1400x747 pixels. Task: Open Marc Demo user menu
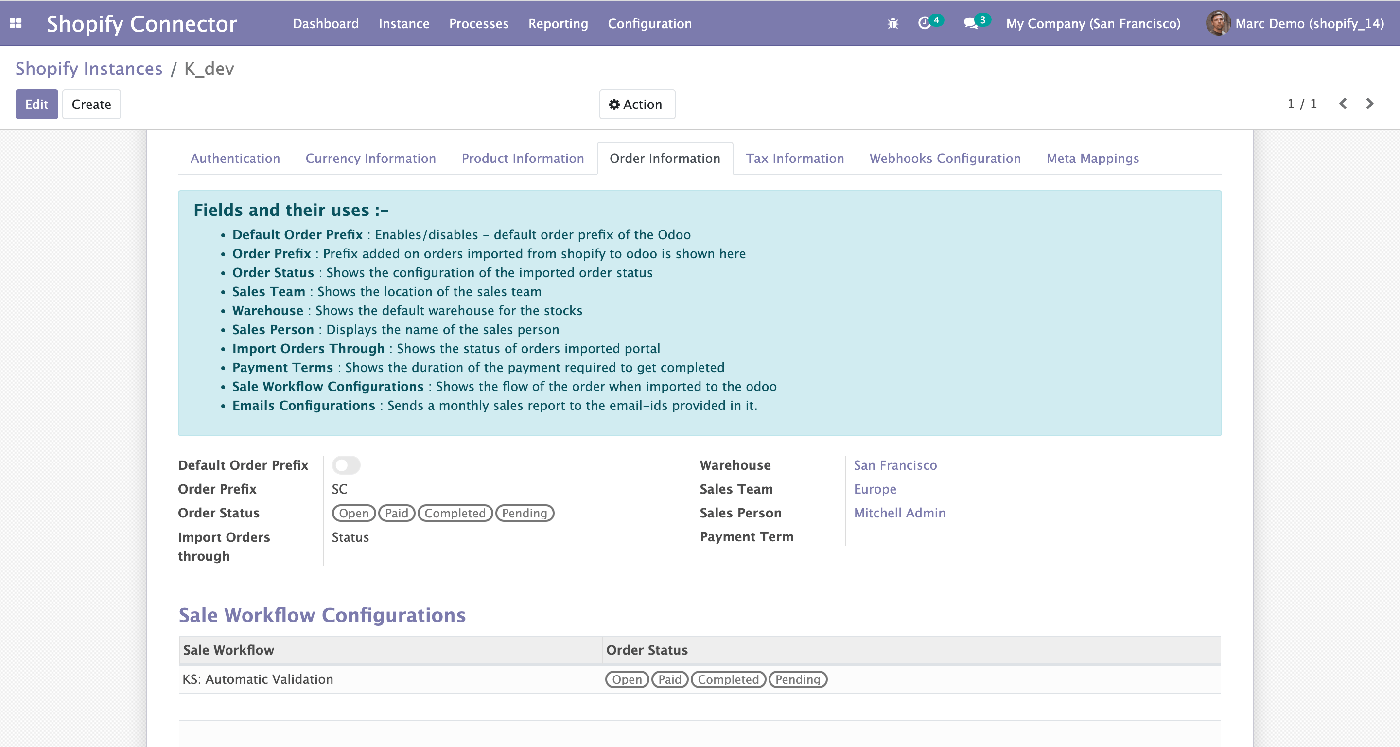[x=1295, y=23]
